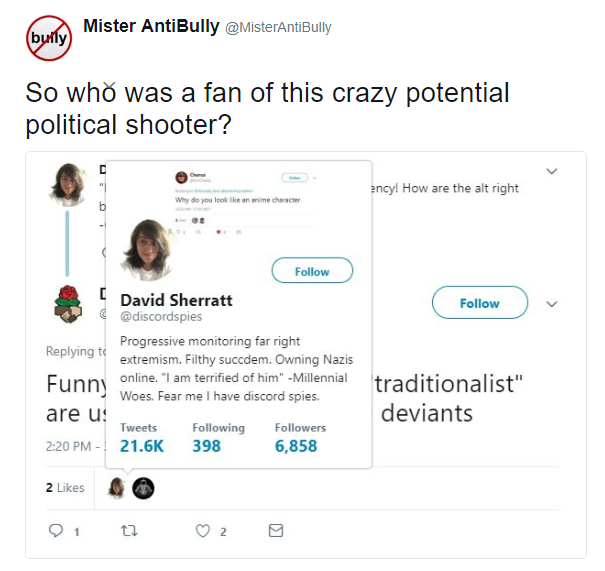Like the tweet with heart icon
The height and width of the screenshot is (571, 605).
click(x=203, y=531)
